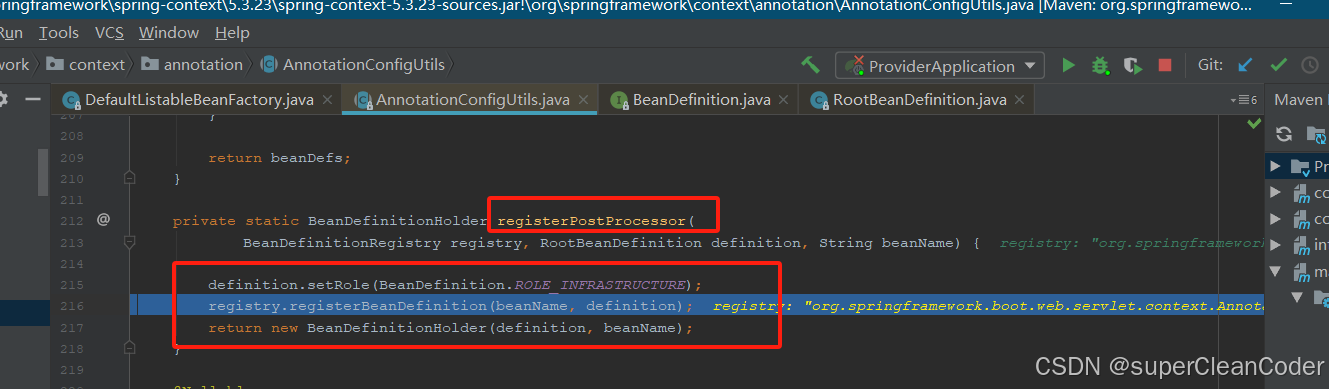Viewport: 1329px width, 389px height.
Task: Click 'return beanDefs;' on line 209
Action: (280, 157)
